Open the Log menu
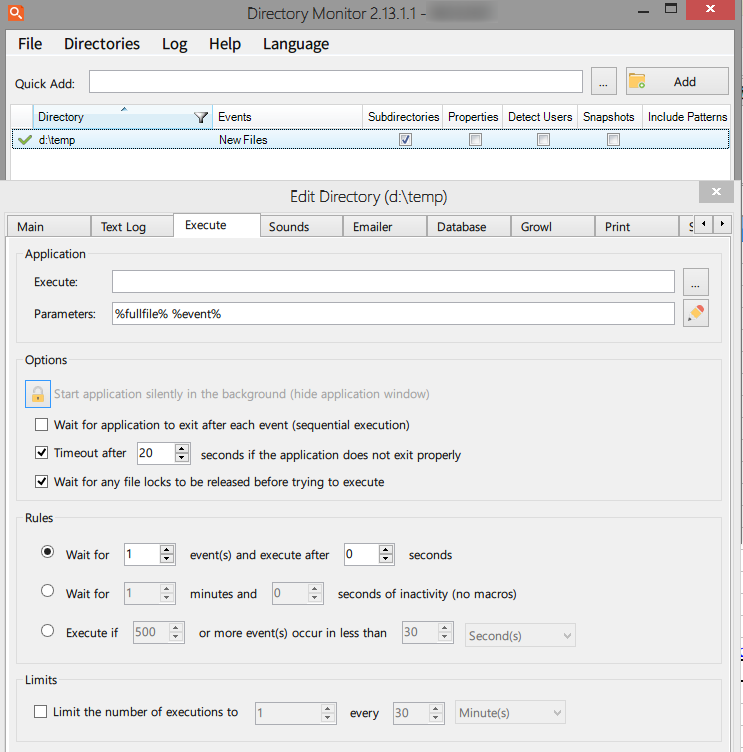This screenshot has width=743, height=752. point(174,44)
